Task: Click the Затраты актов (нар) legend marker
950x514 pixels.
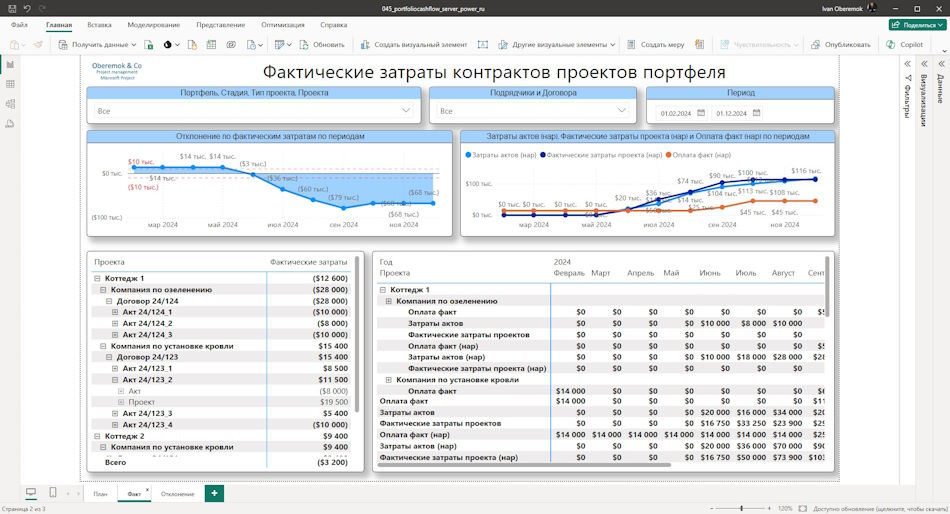Action: (468, 155)
